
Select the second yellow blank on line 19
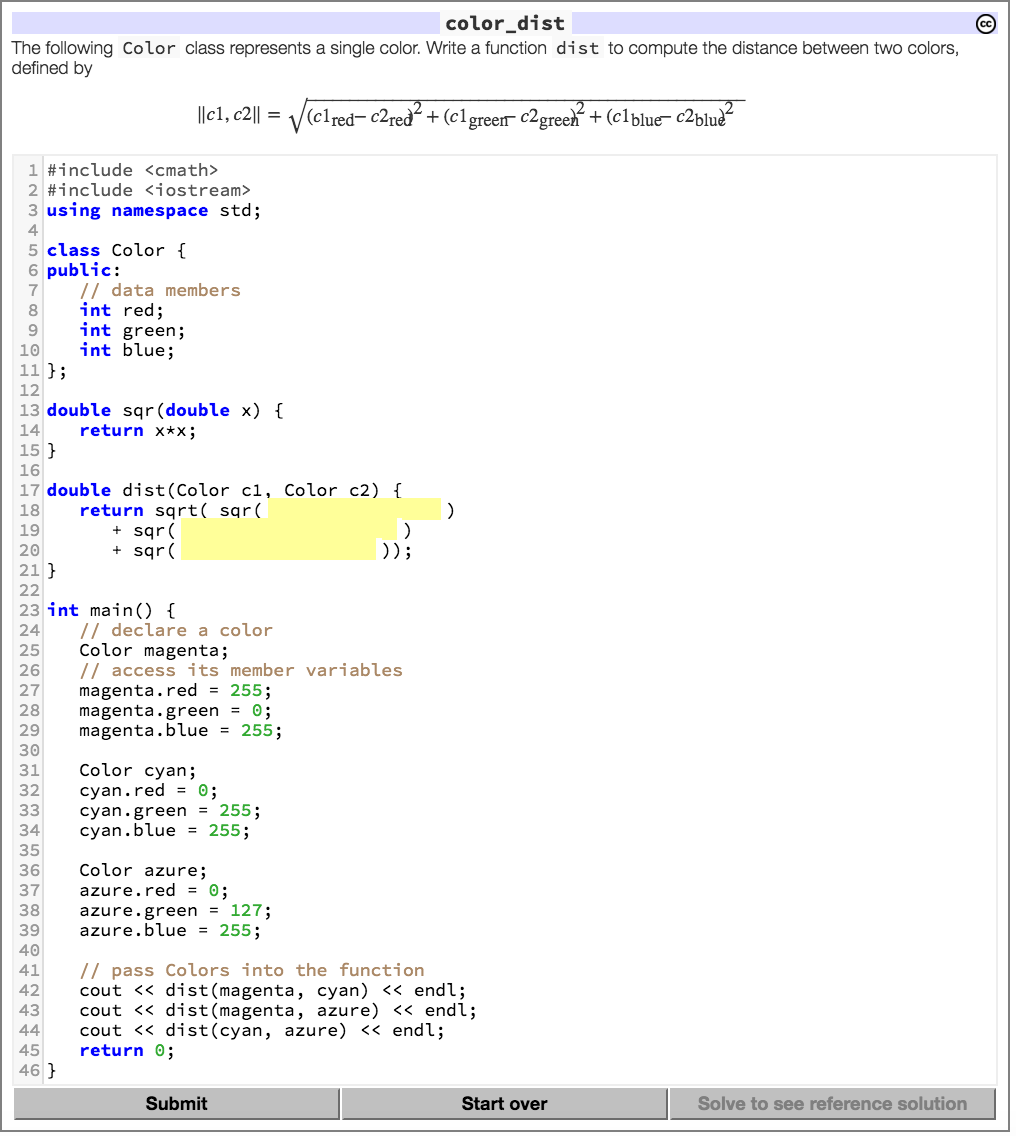(288, 530)
